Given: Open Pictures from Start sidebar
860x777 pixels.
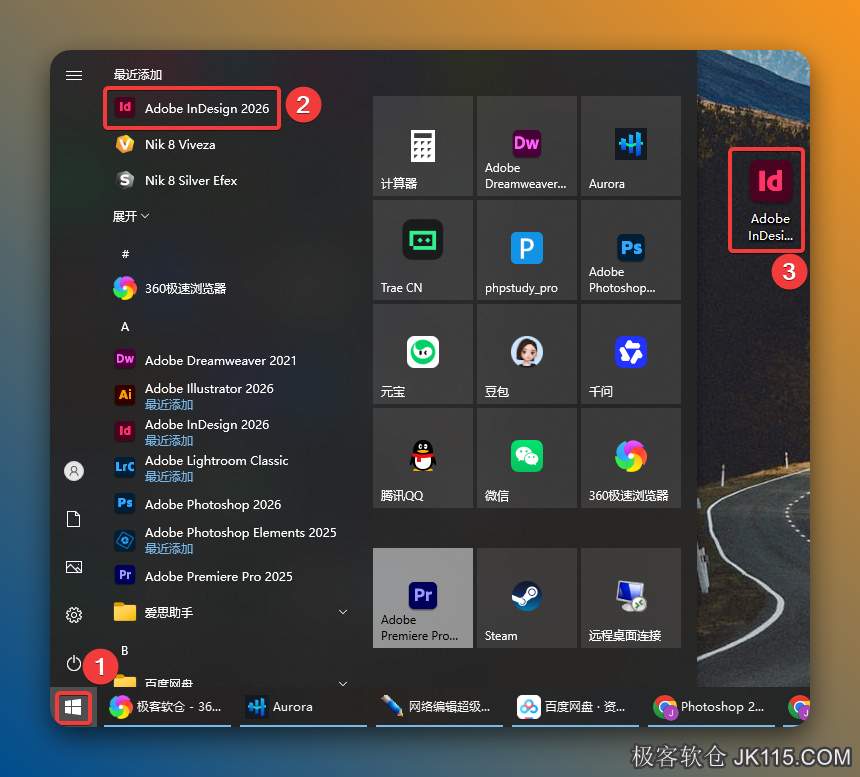Looking at the screenshot, I should (x=74, y=566).
